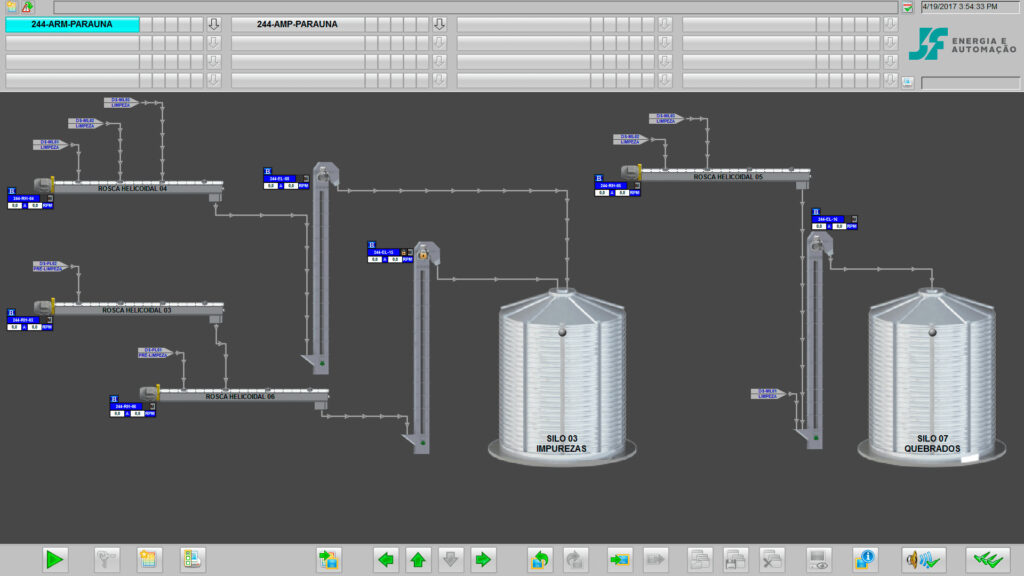
Task: Select the 244-ARM-PARAUNA area tab
Action: [72, 24]
